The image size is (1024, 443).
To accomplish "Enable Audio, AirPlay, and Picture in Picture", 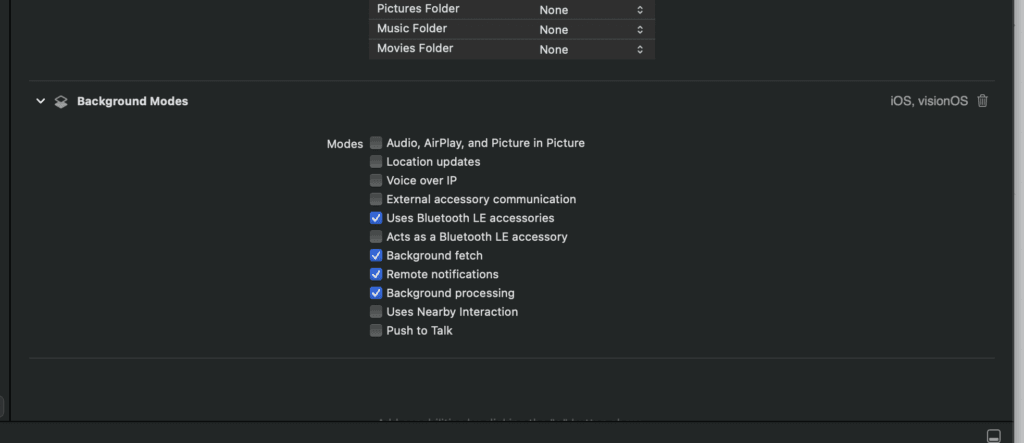I will tap(376, 143).
